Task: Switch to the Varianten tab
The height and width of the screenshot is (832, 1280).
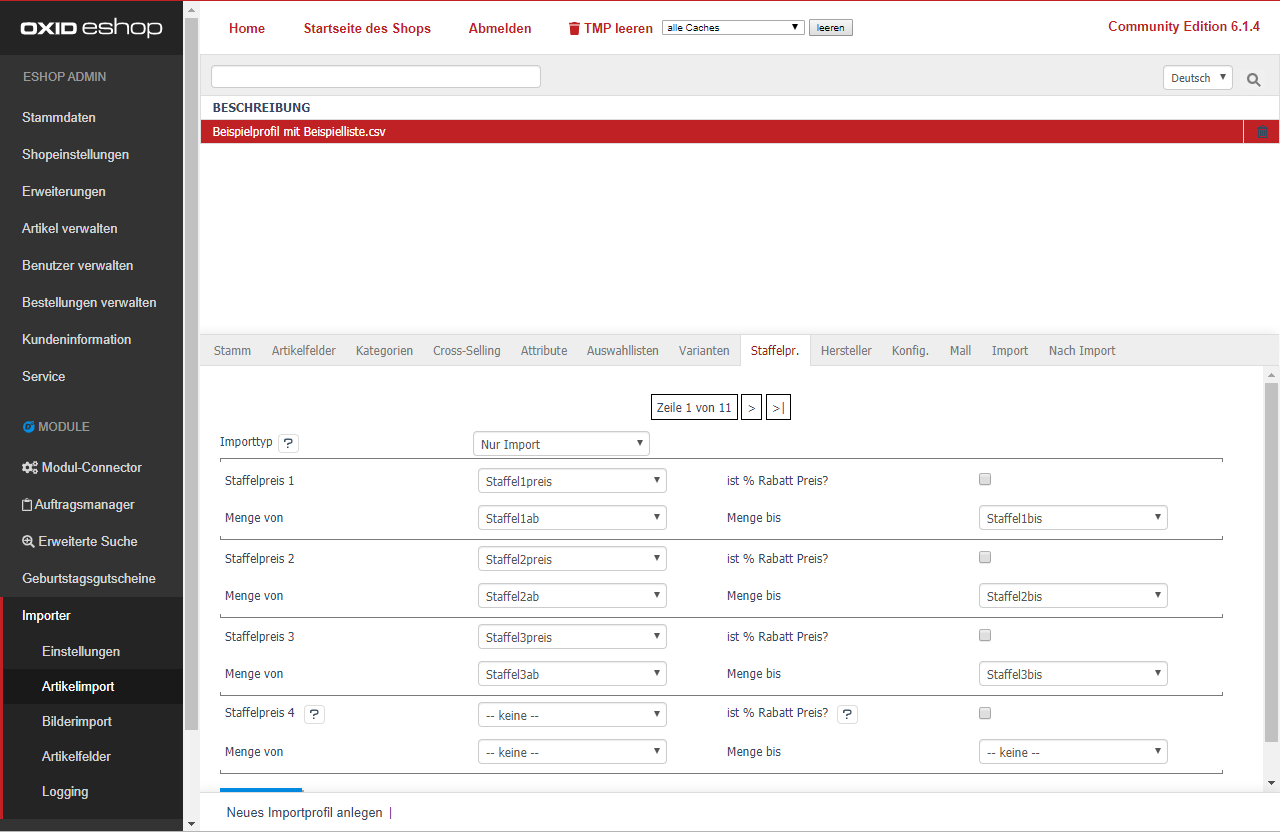Action: [x=704, y=351]
